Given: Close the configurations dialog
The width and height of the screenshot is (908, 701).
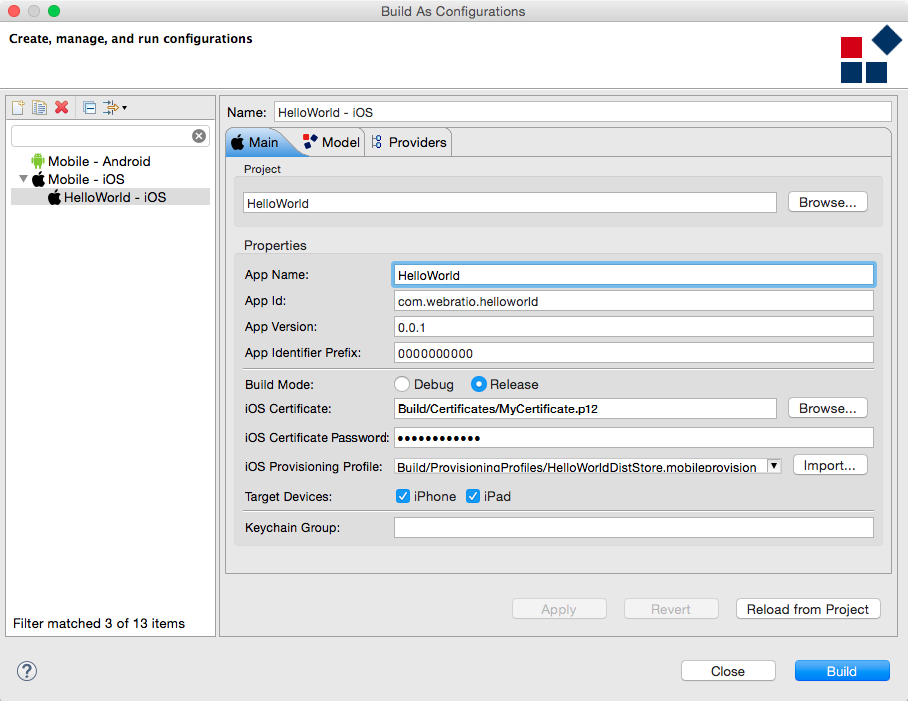Looking at the screenshot, I should pos(728,671).
